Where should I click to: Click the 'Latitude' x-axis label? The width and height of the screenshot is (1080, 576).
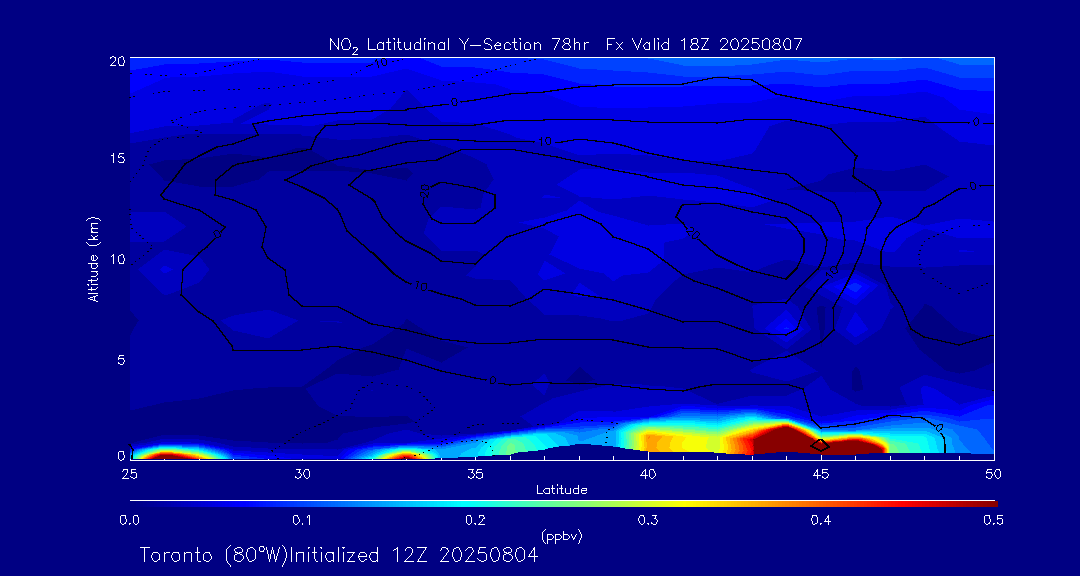tap(561, 490)
